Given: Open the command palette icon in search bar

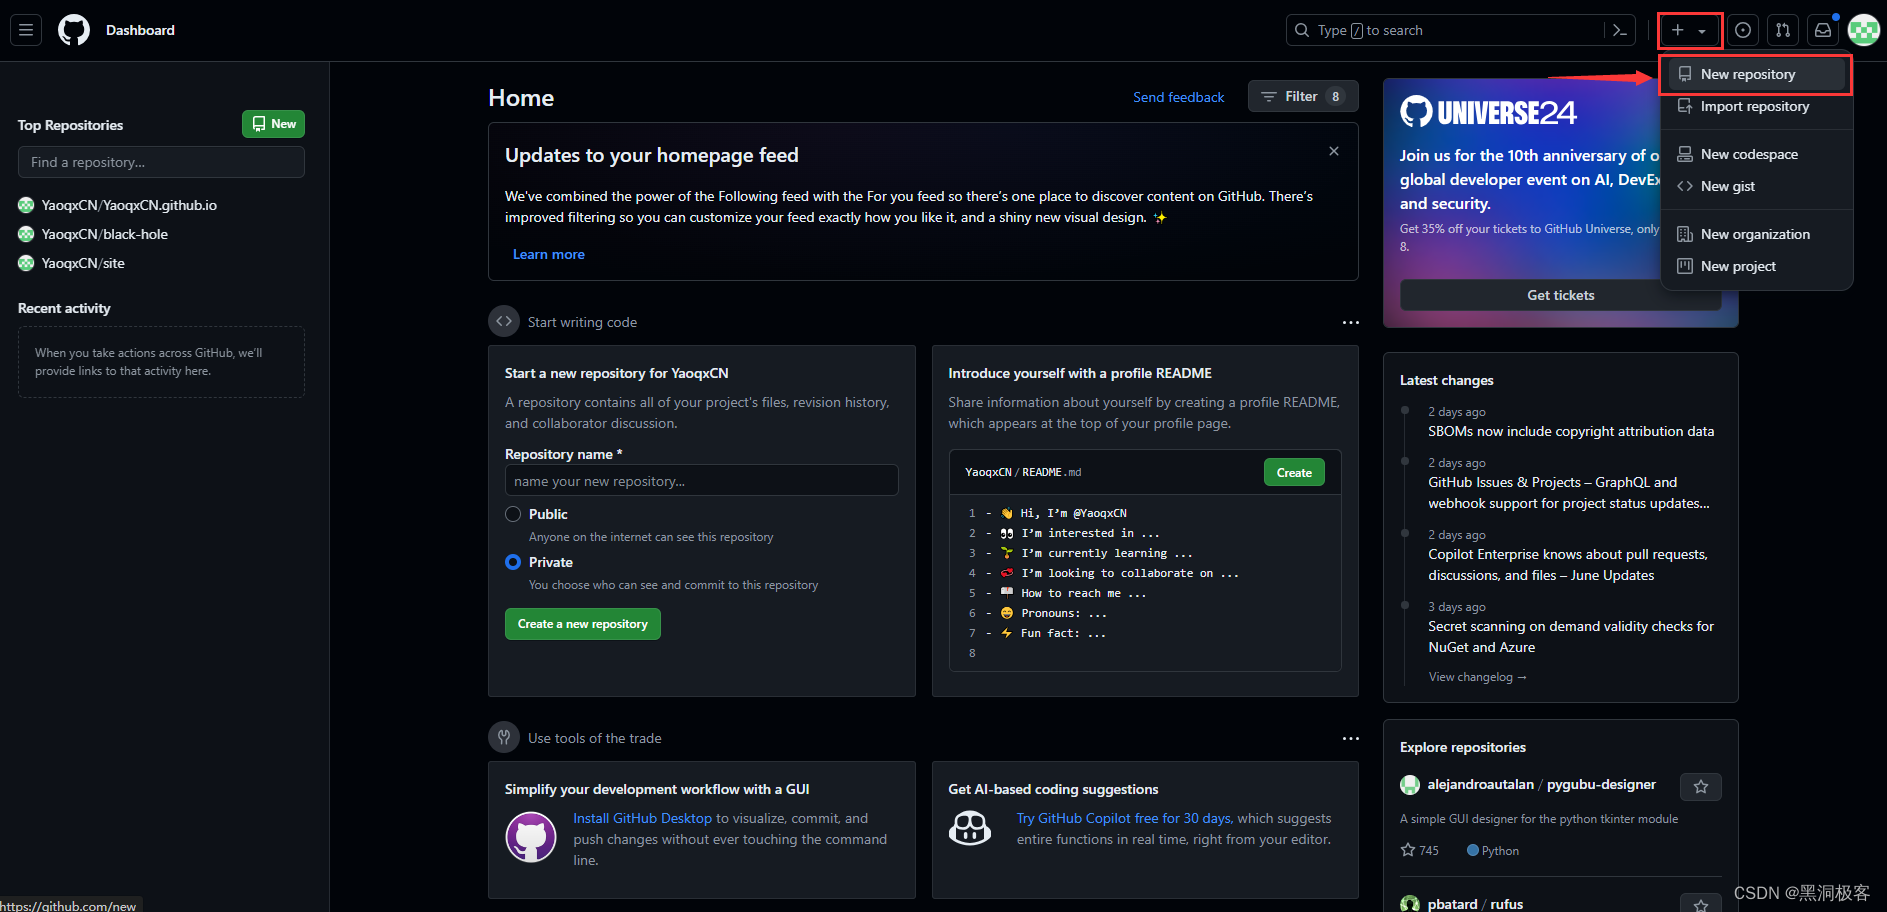Looking at the screenshot, I should click(1620, 30).
